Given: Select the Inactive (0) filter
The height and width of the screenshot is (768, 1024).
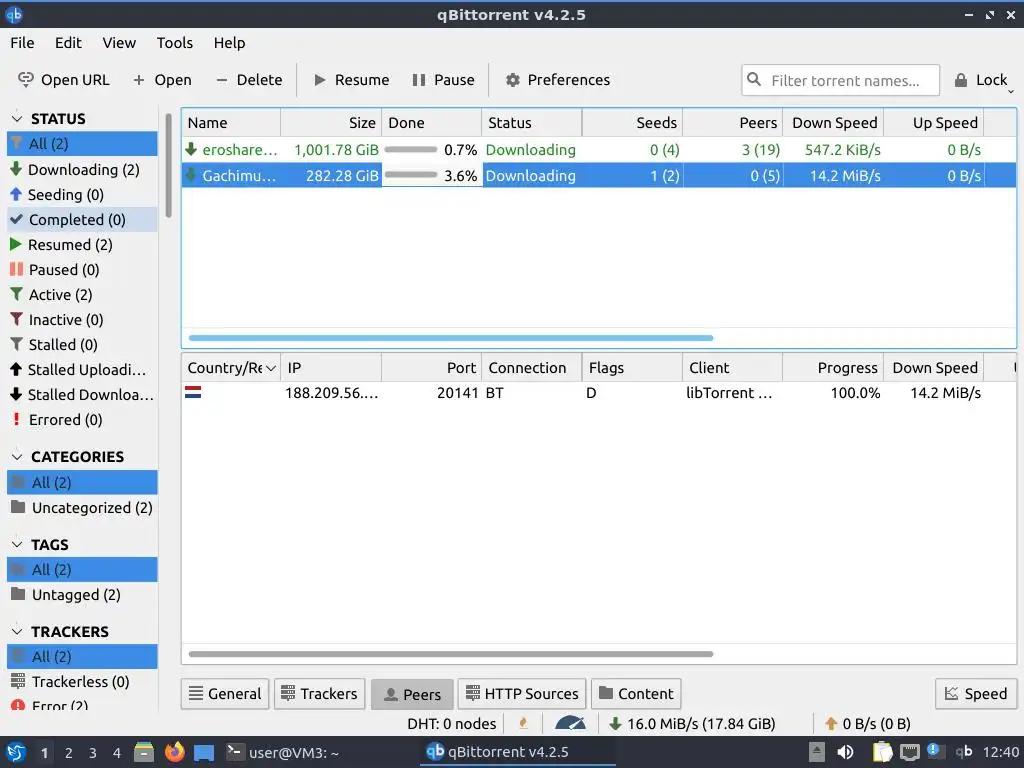Looking at the screenshot, I should point(82,319).
